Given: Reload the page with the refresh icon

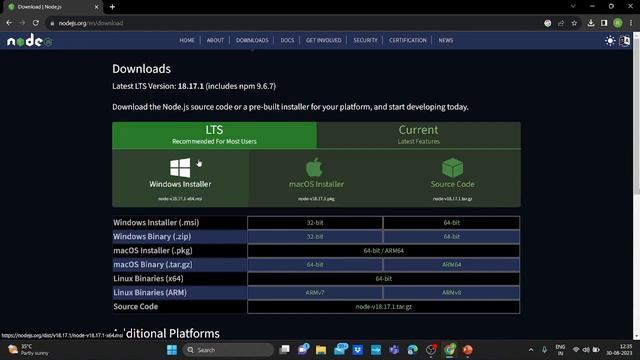Looking at the screenshot, I should pyautogui.click(x=36, y=23).
